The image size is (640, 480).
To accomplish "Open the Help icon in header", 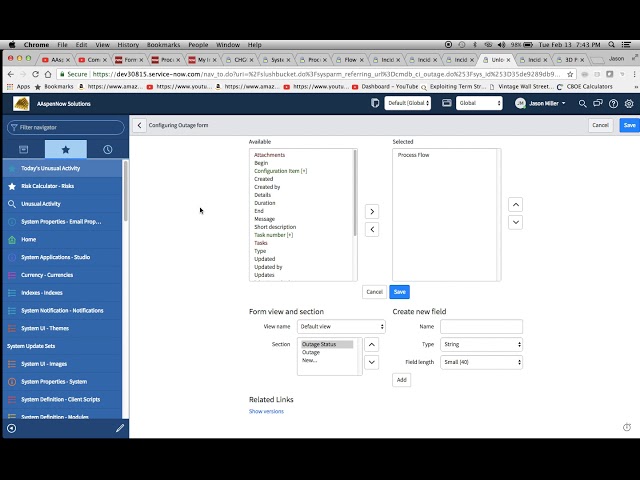I will coord(613,104).
